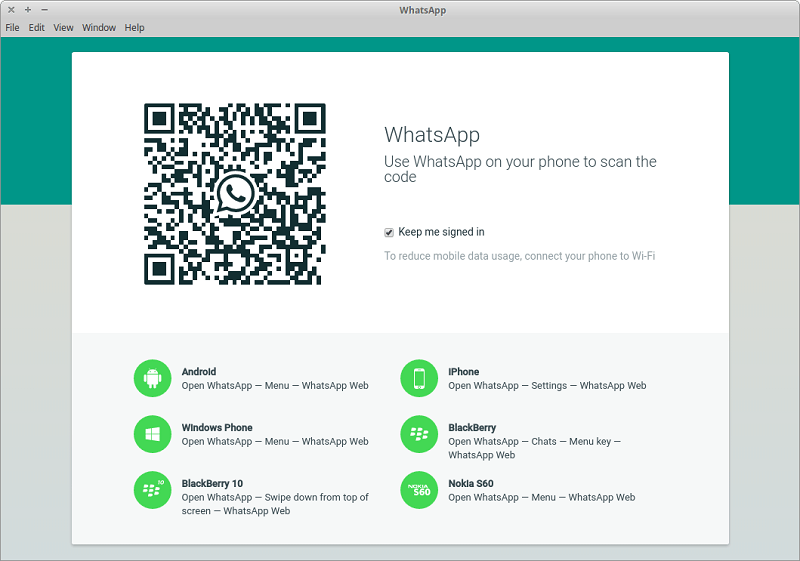Open the Window menu
The width and height of the screenshot is (800, 561).
[x=99, y=28]
